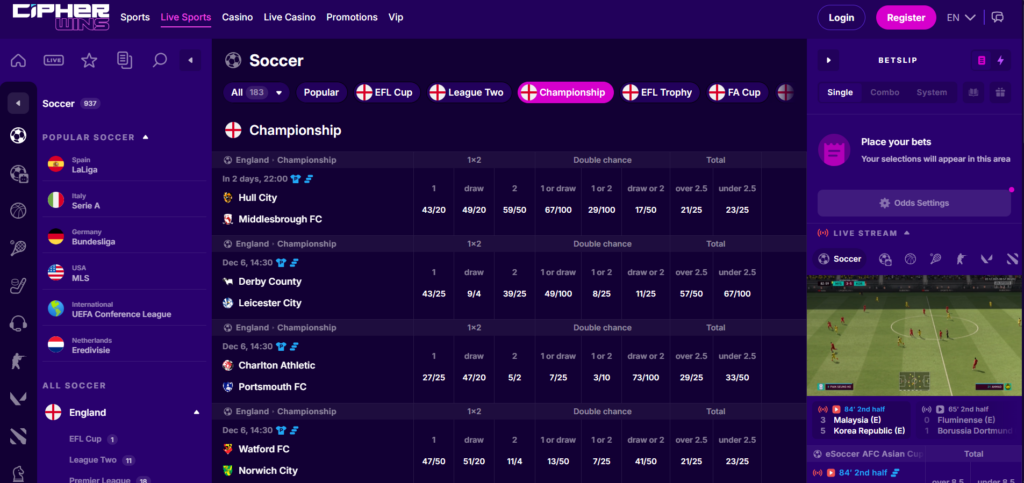Open favorites star icon
Screen dimensions: 1024x483
coord(89,61)
